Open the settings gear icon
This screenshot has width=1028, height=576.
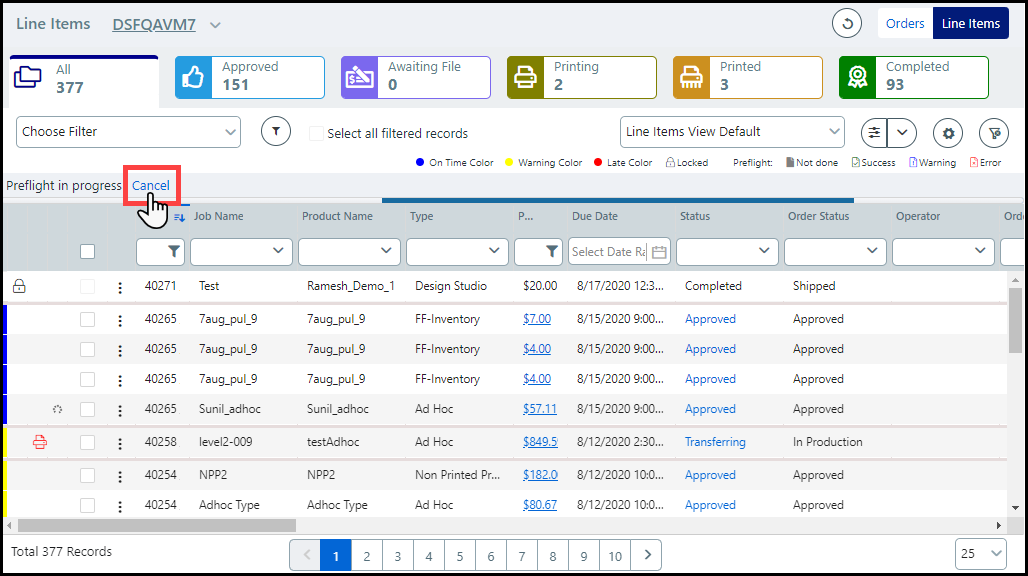click(x=947, y=132)
